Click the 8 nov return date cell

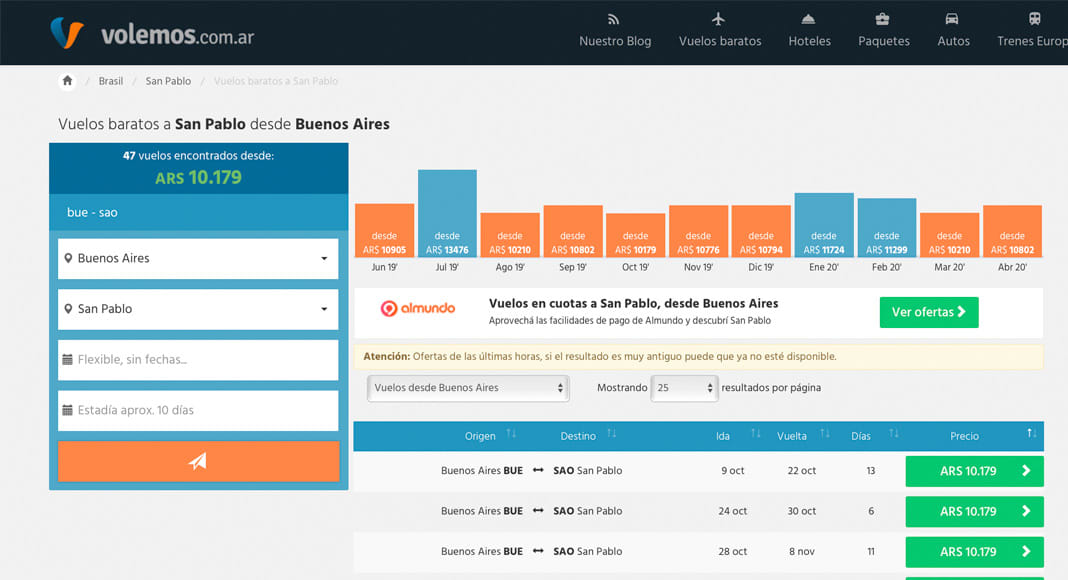click(802, 552)
